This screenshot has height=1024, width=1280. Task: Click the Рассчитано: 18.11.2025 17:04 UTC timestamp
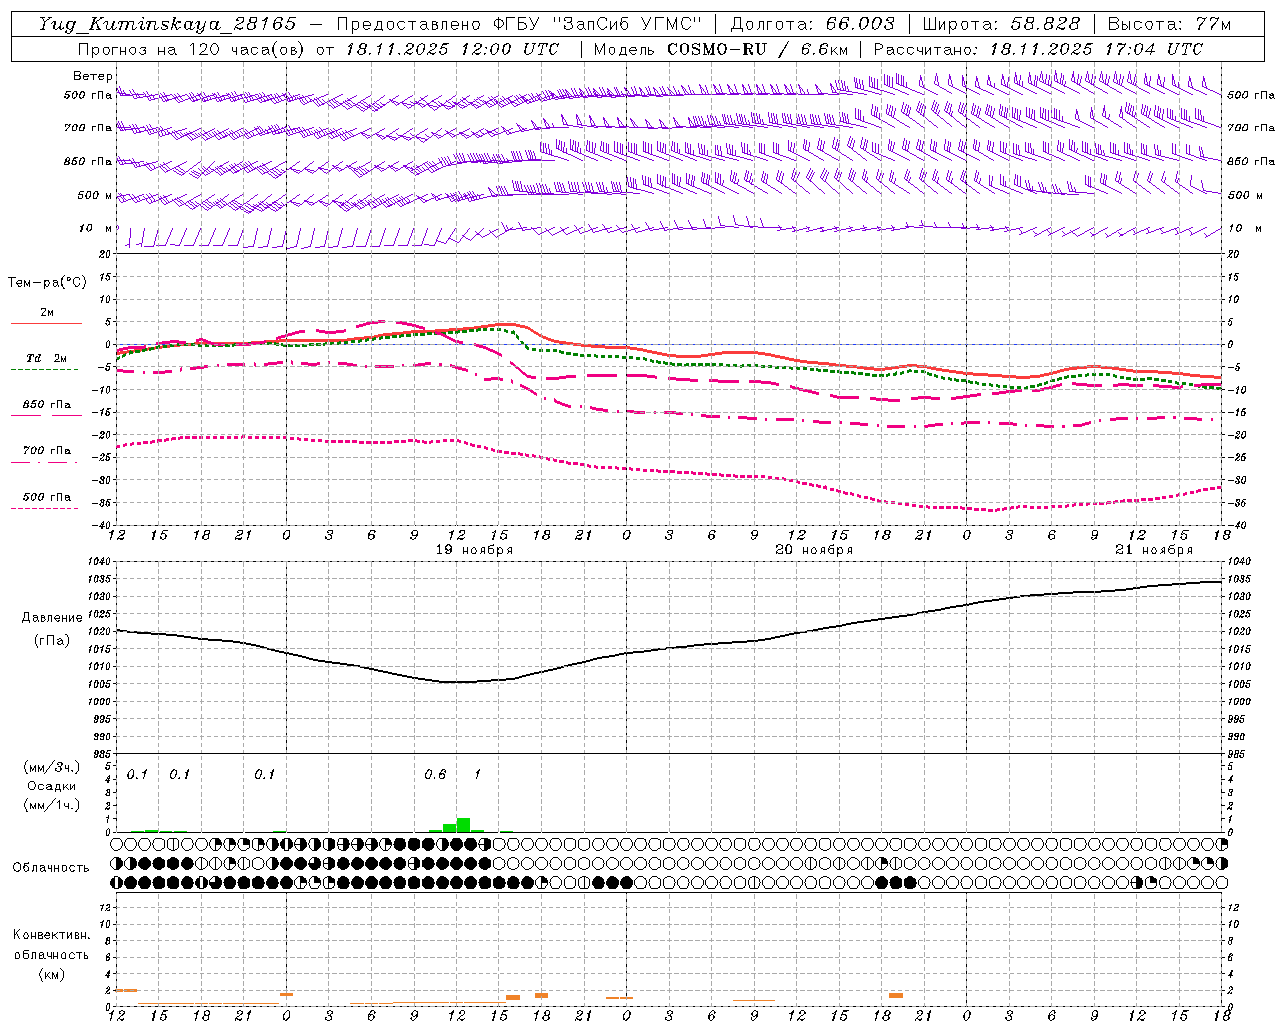click(x=1038, y=49)
